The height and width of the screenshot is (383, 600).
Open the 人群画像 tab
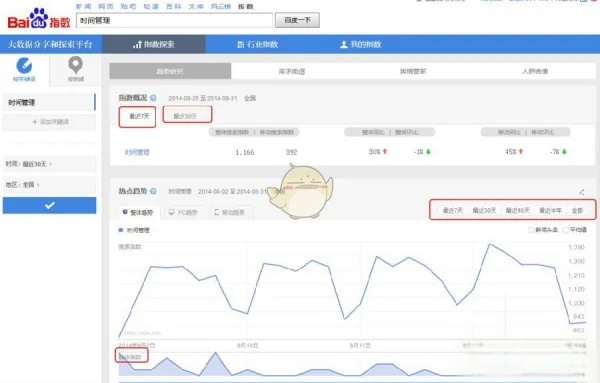[535, 71]
